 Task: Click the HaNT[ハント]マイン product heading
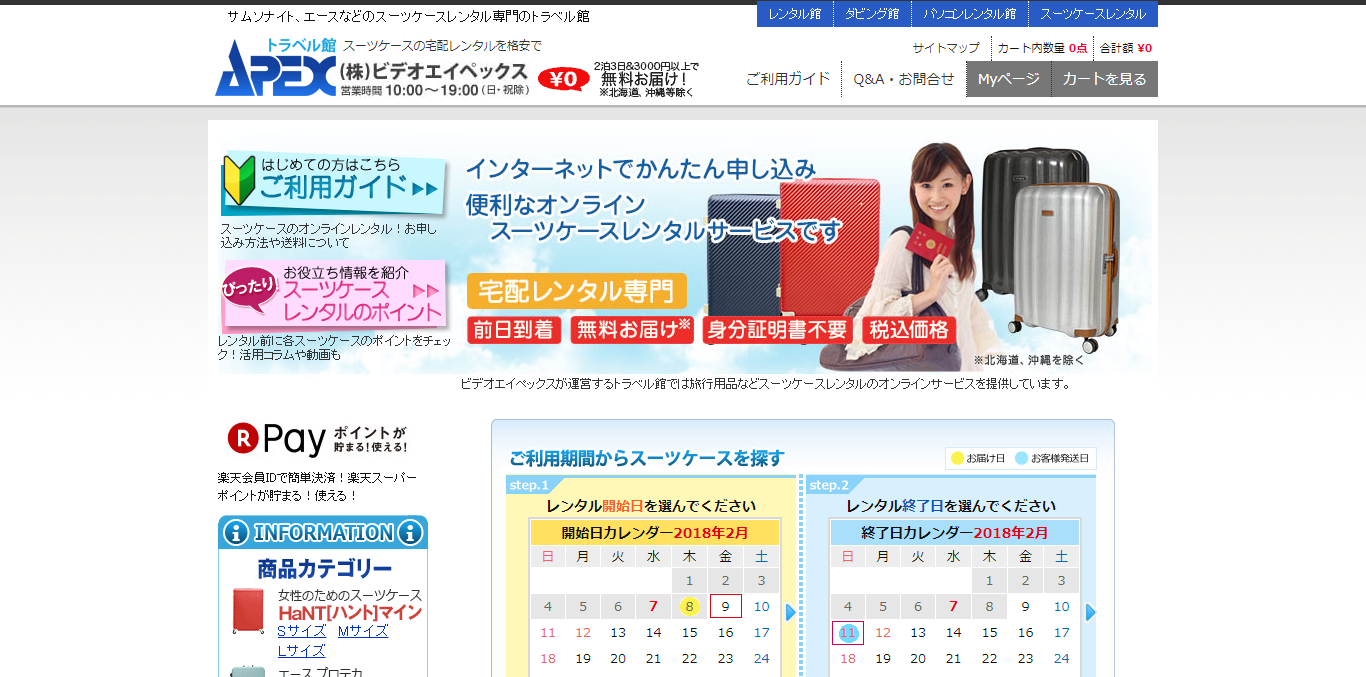pos(350,612)
